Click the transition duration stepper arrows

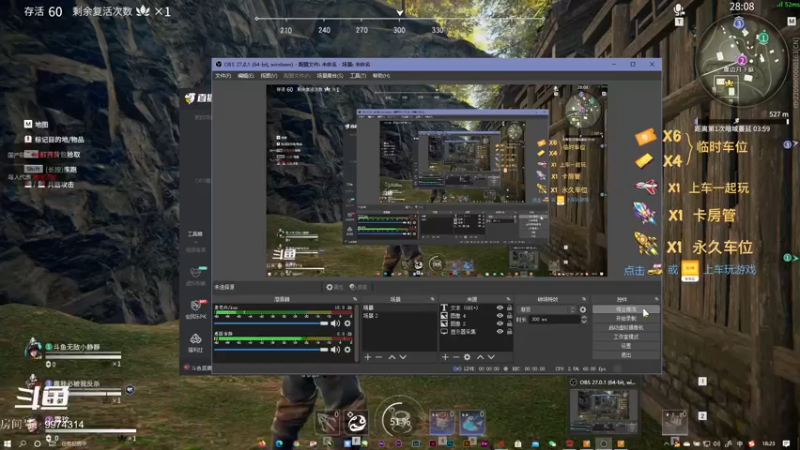pyautogui.click(x=584, y=319)
